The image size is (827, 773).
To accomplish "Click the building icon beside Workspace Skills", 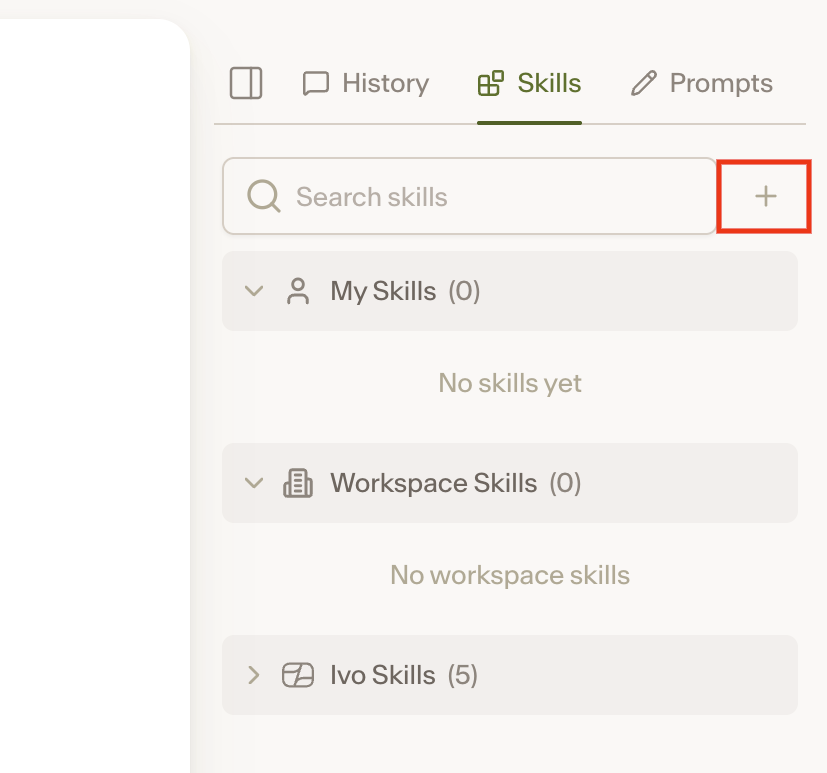I will coord(298,483).
